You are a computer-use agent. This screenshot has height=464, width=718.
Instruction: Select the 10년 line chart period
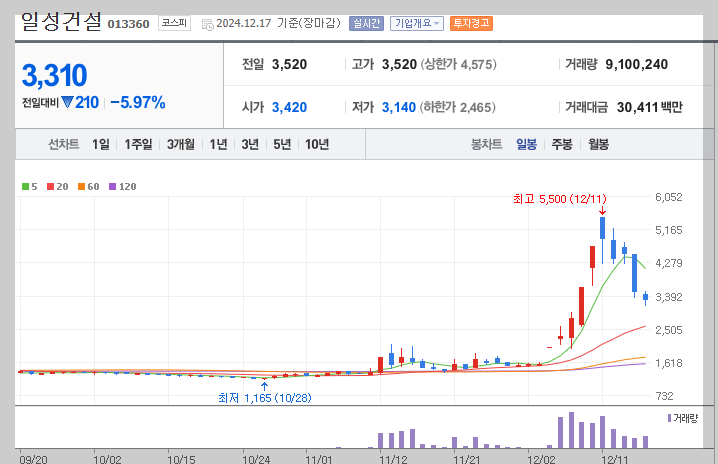pos(317,144)
